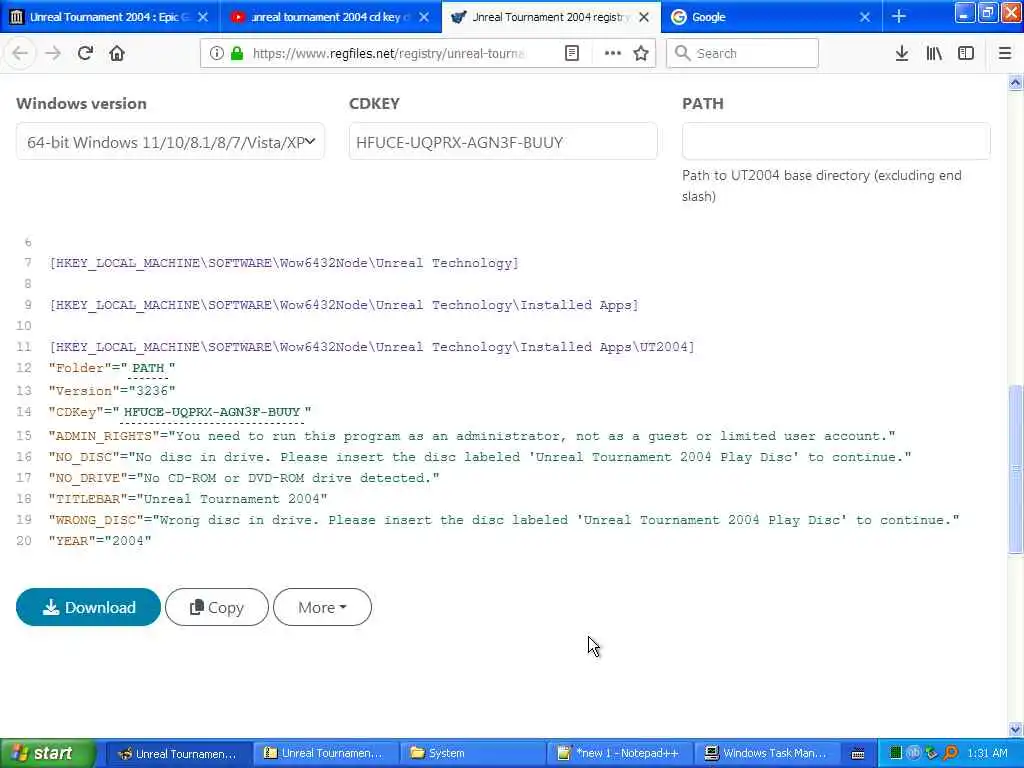This screenshot has height=768, width=1024.
Task: Select the Unreal Tournament 2004 registry tab
Action: [551, 17]
